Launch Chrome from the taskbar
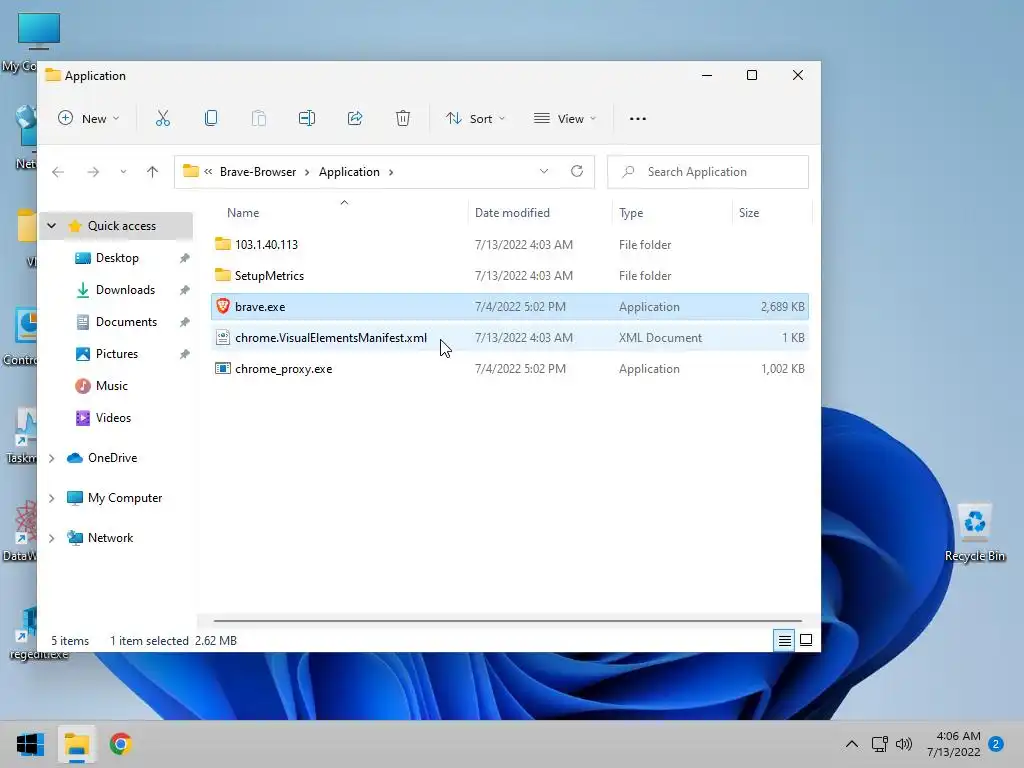This screenshot has height=768, width=1024. coord(121,744)
